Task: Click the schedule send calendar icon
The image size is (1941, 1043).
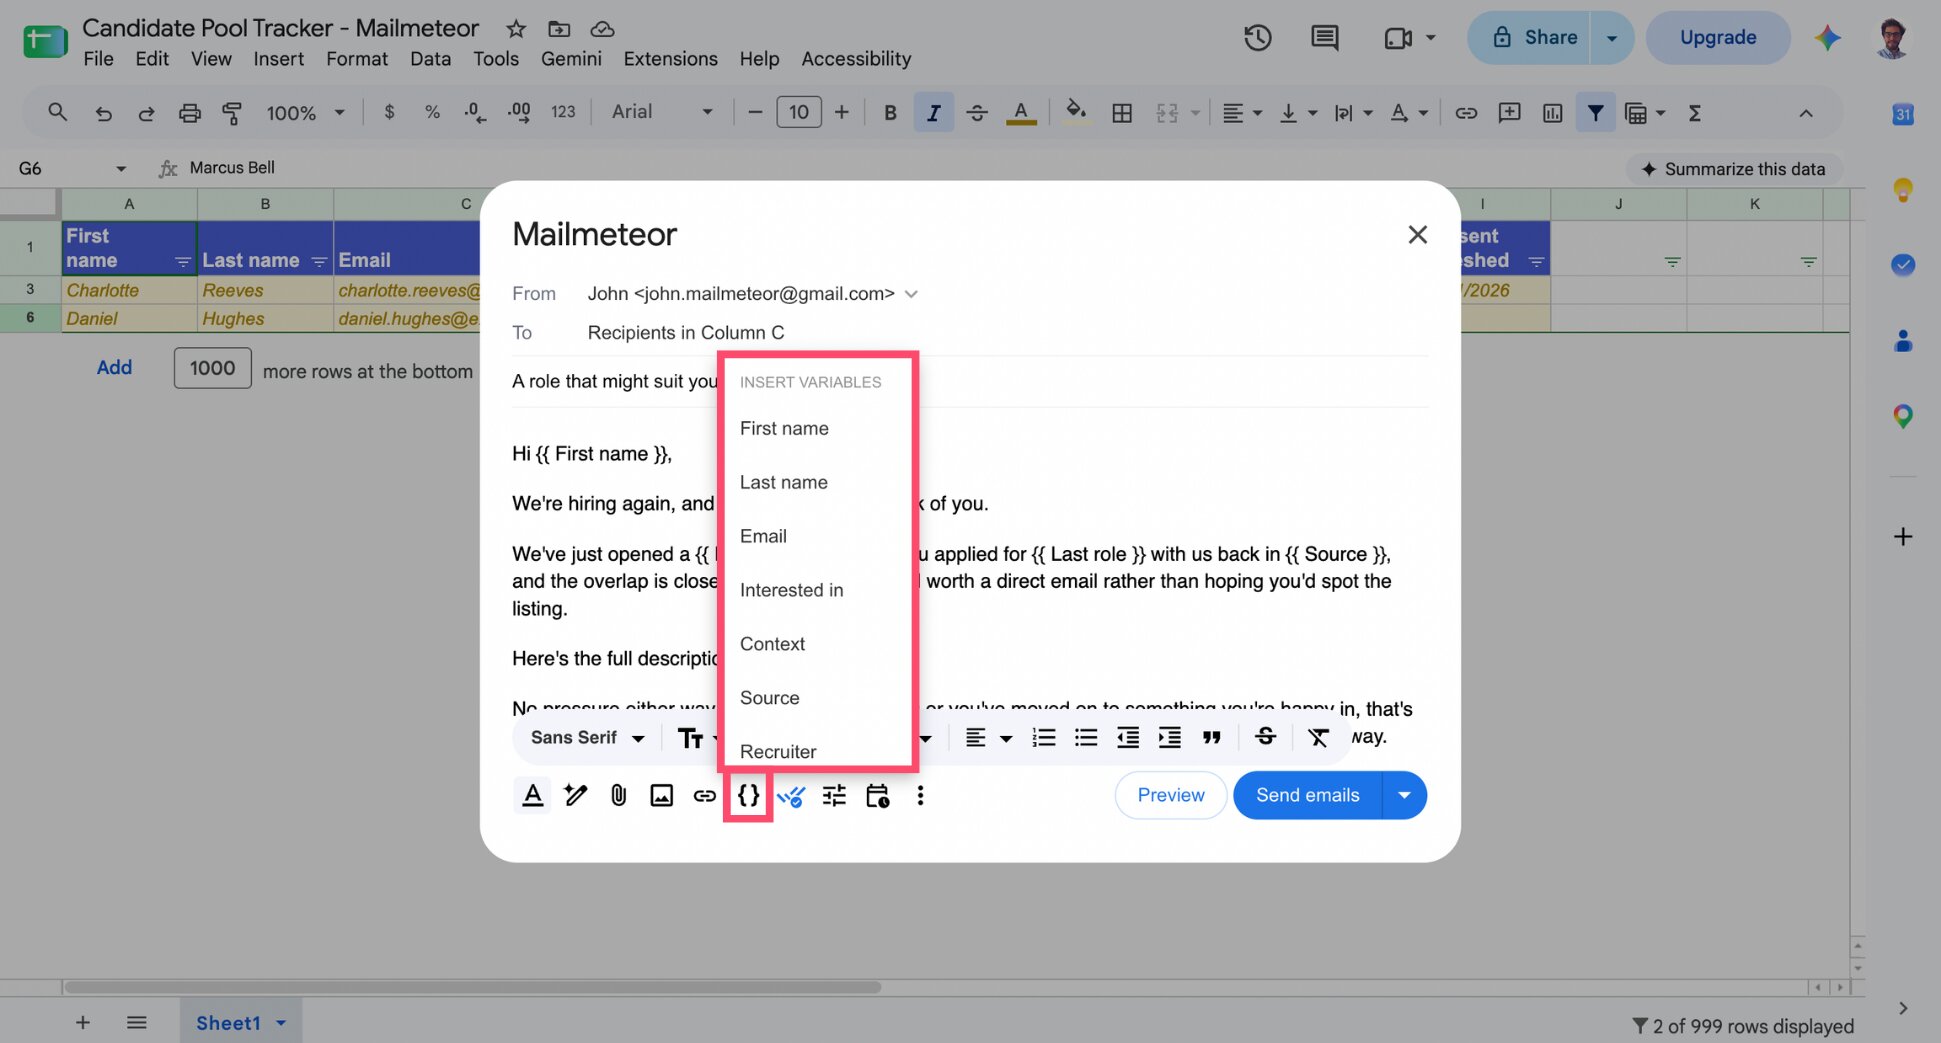Action: coord(877,795)
